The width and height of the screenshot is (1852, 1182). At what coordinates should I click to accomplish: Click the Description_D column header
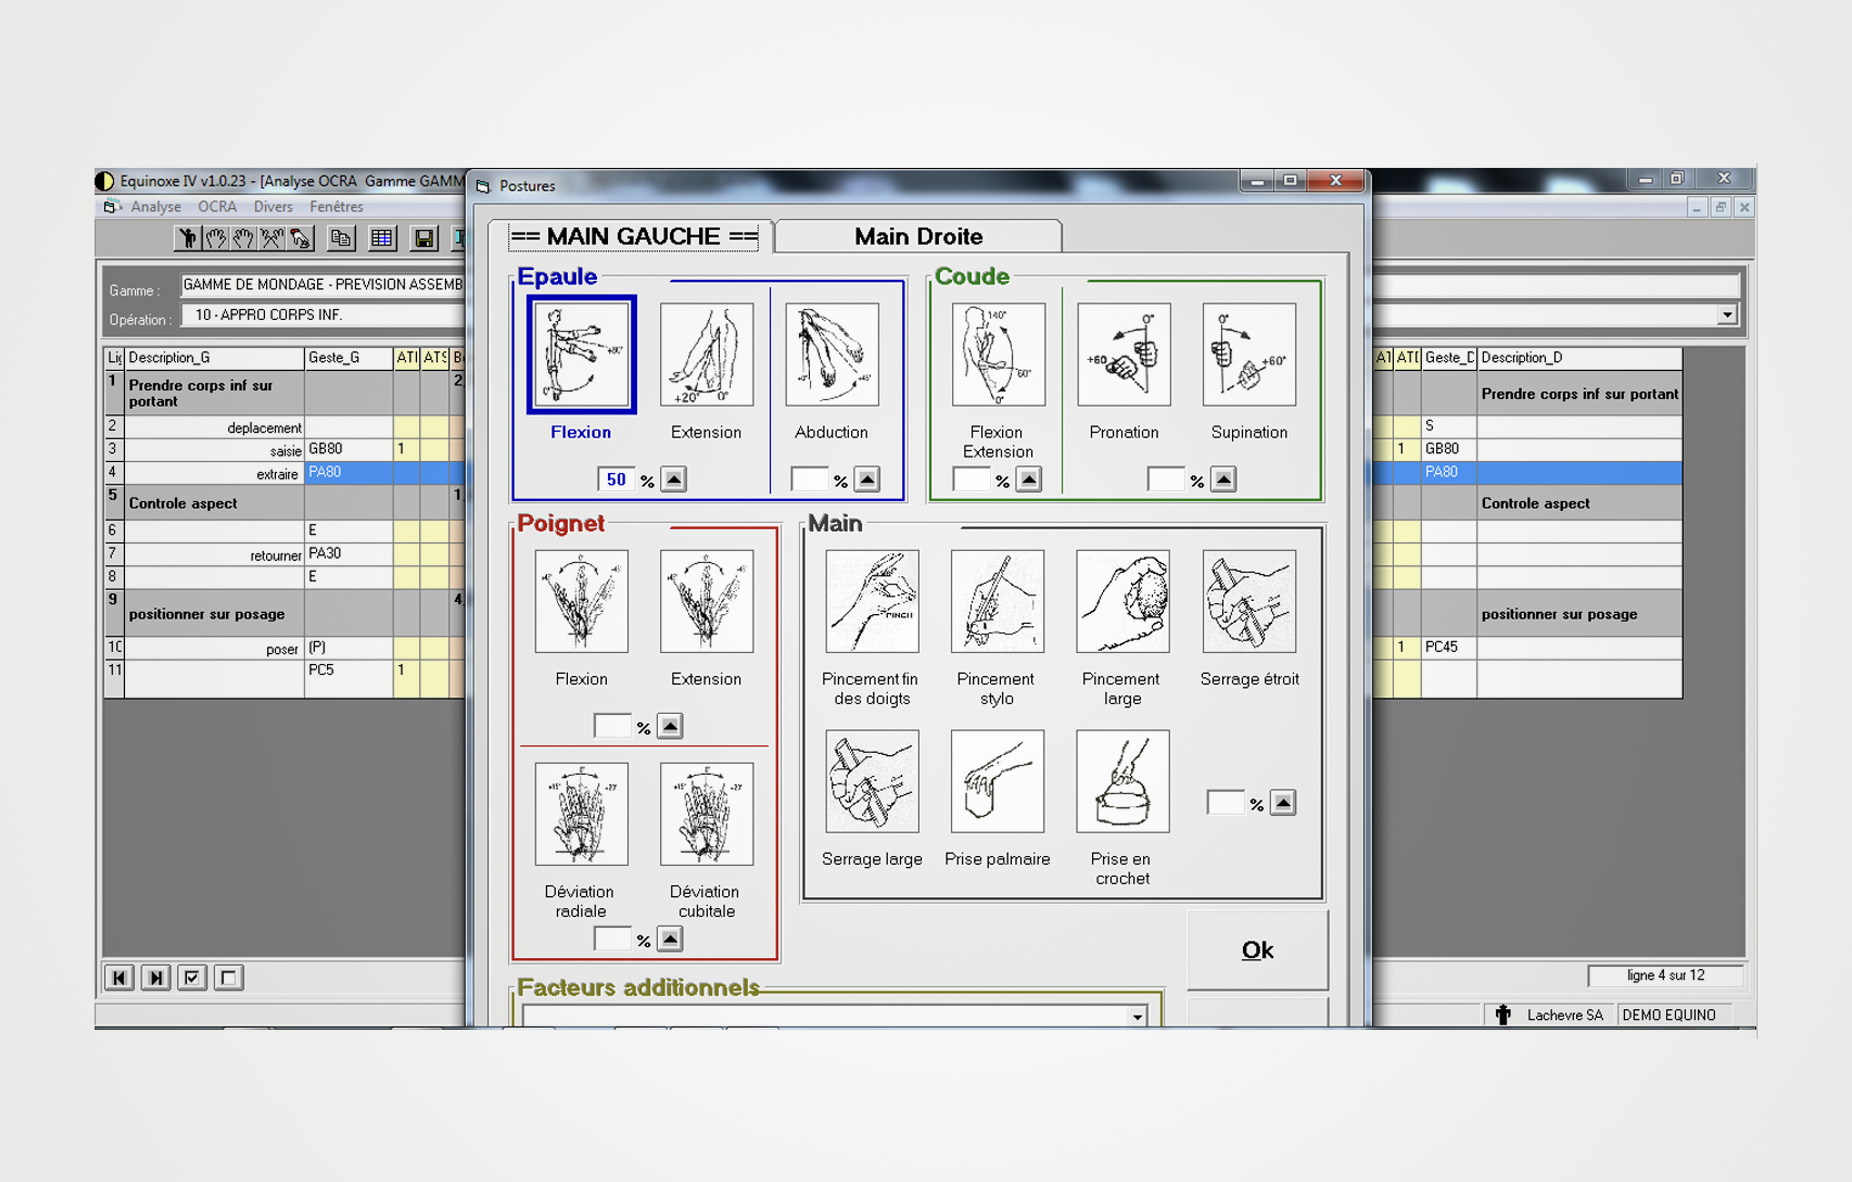(x=1579, y=357)
